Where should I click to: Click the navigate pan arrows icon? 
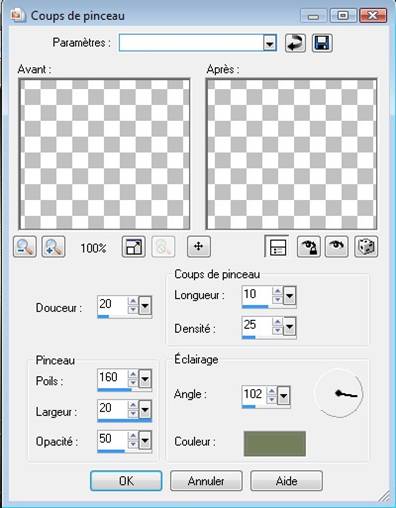[x=199, y=247]
